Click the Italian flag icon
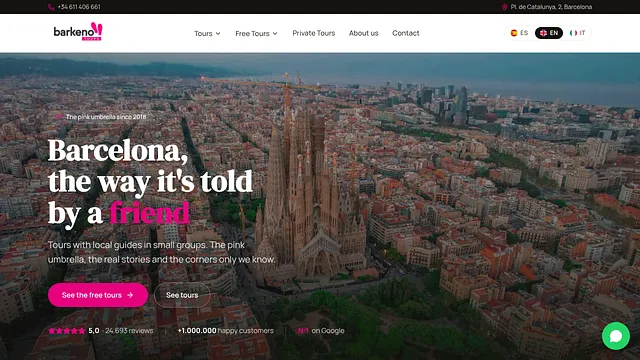The height and width of the screenshot is (360, 640). pyautogui.click(x=573, y=33)
